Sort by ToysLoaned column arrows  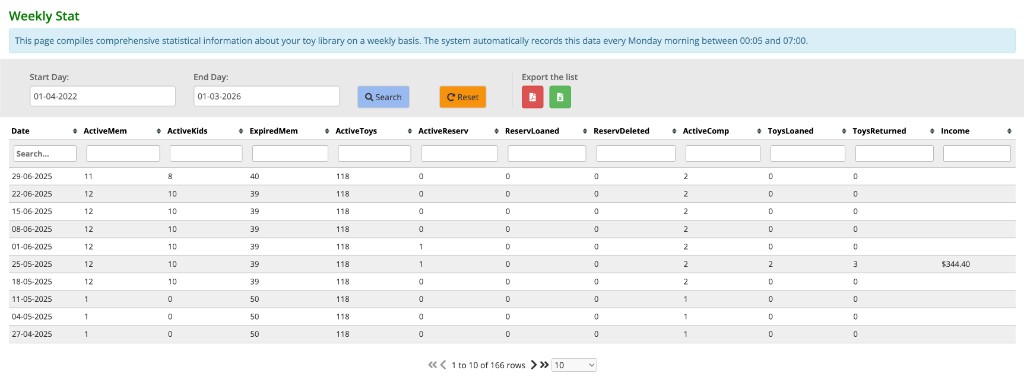(x=844, y=131)
